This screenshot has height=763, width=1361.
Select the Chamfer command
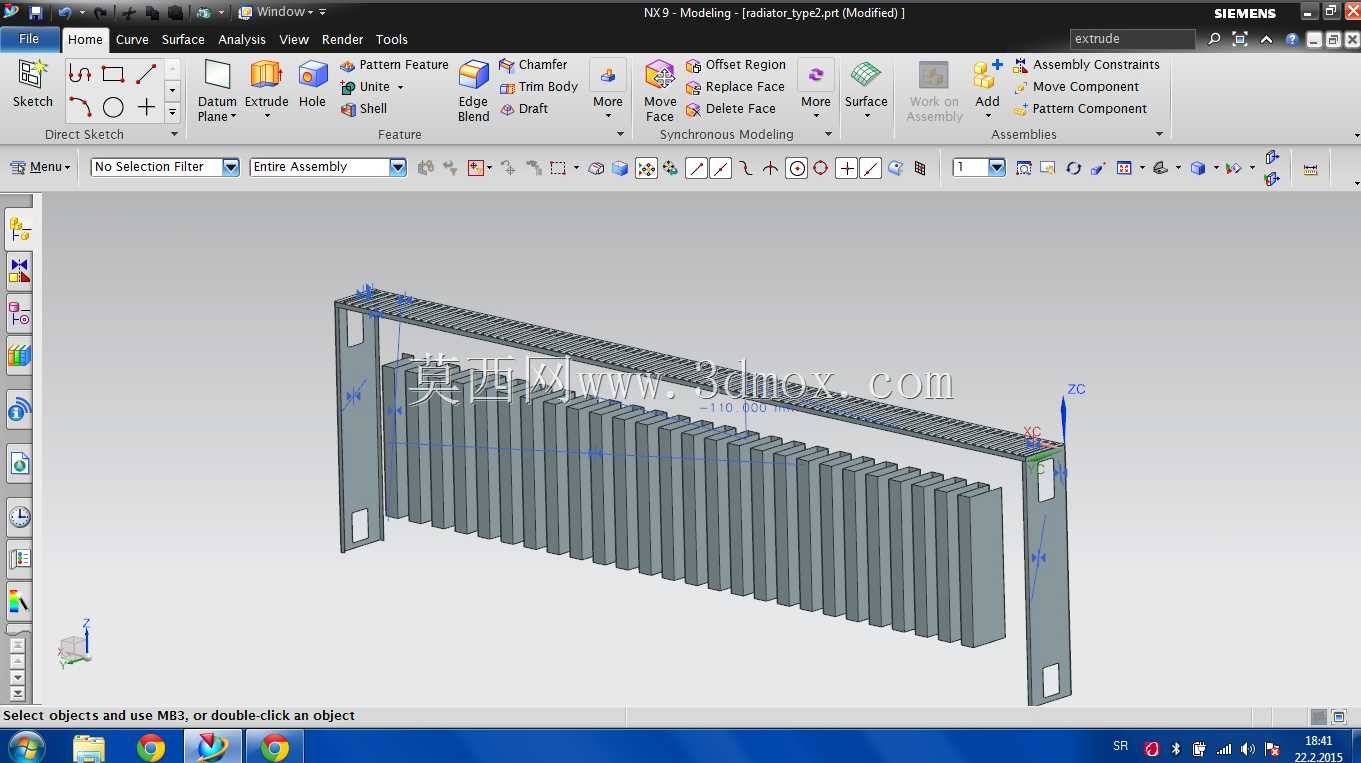(x=533, y=65)
